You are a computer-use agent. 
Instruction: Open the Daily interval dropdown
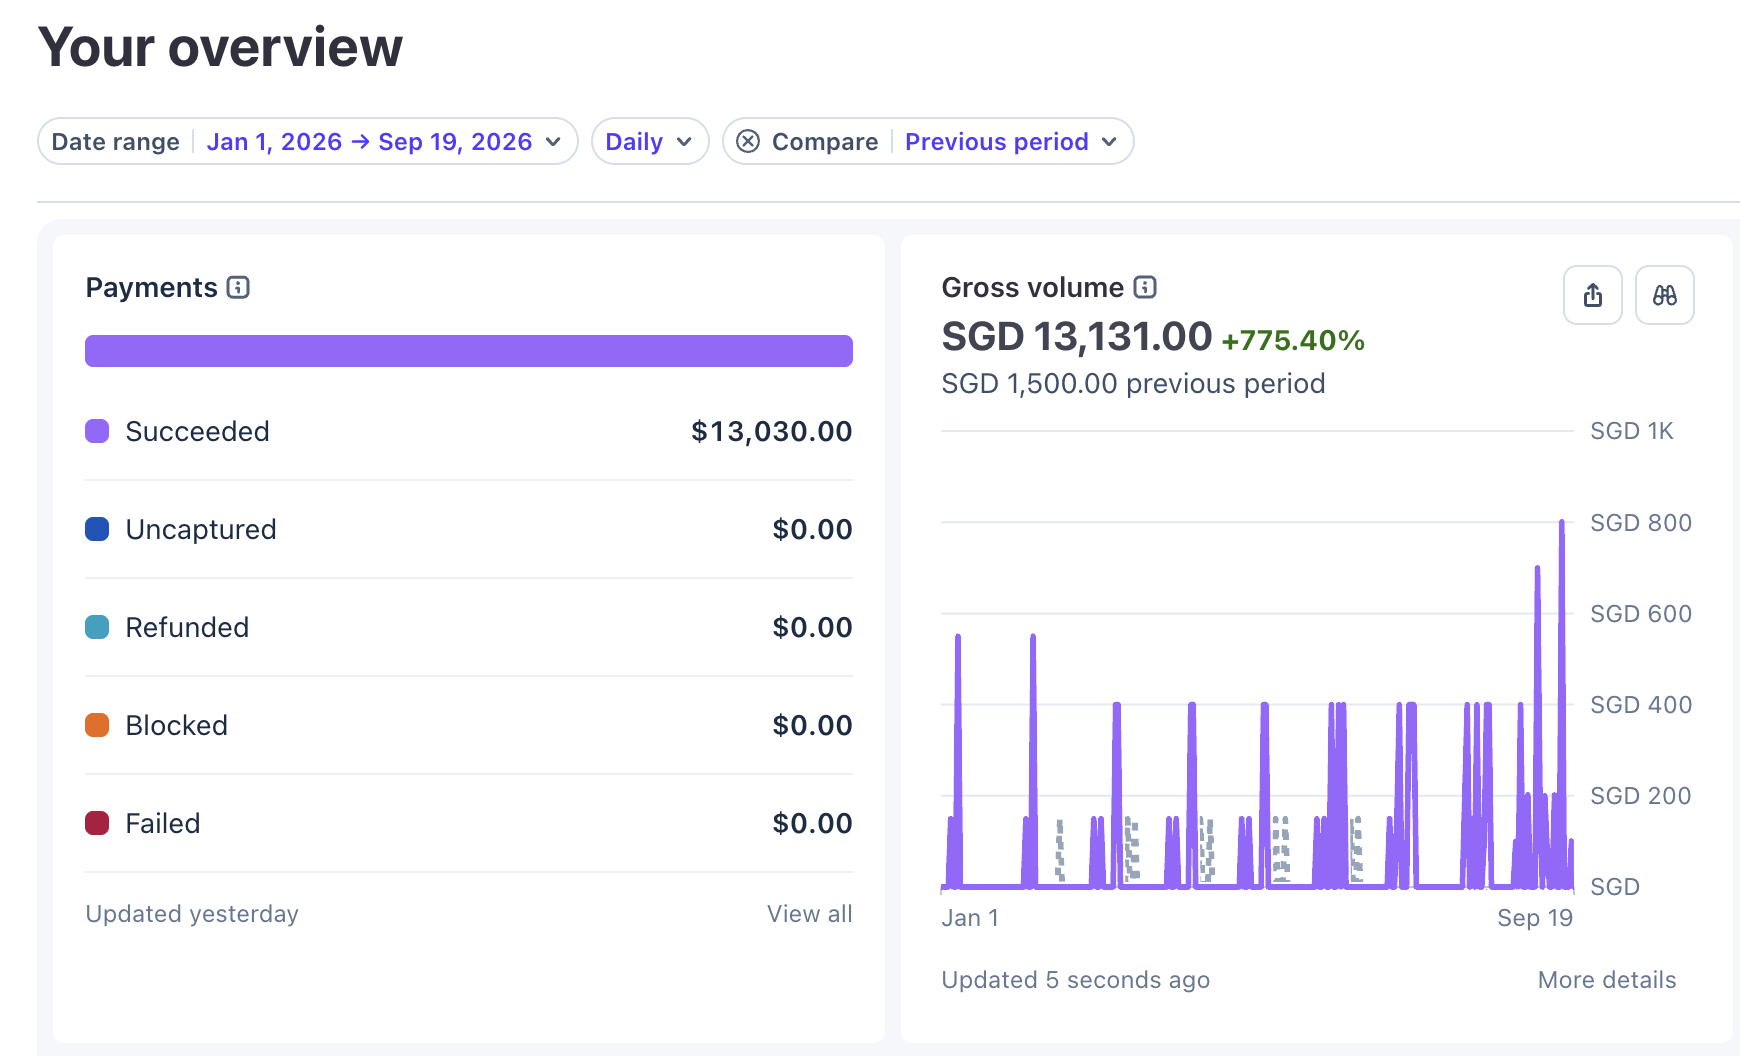(x=650, y=141)
